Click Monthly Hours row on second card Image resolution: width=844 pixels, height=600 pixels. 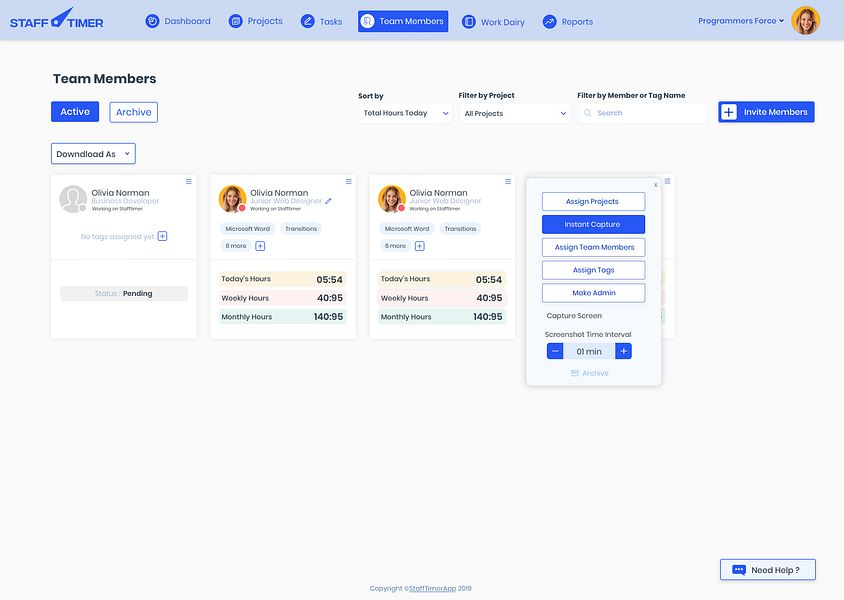(282, 317)
